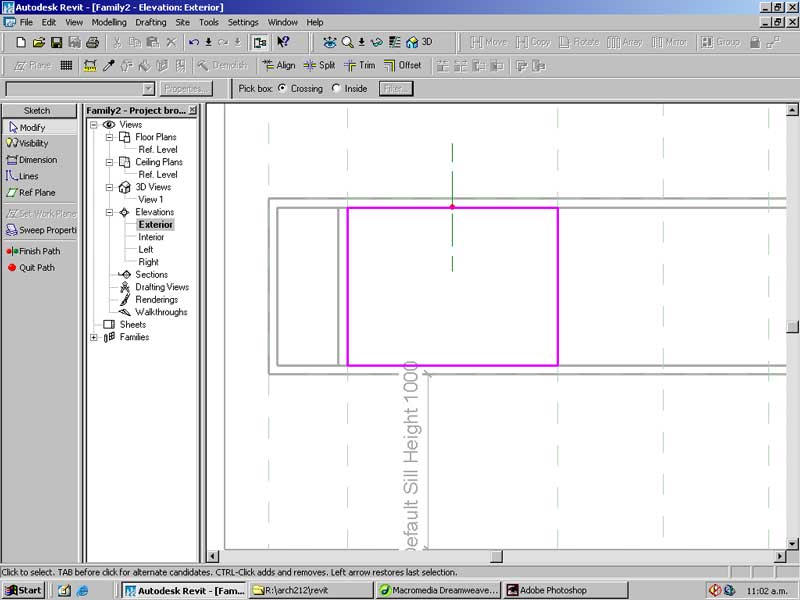Select the Offset tool
The image size is (800, 600).
tap(403, 65)
